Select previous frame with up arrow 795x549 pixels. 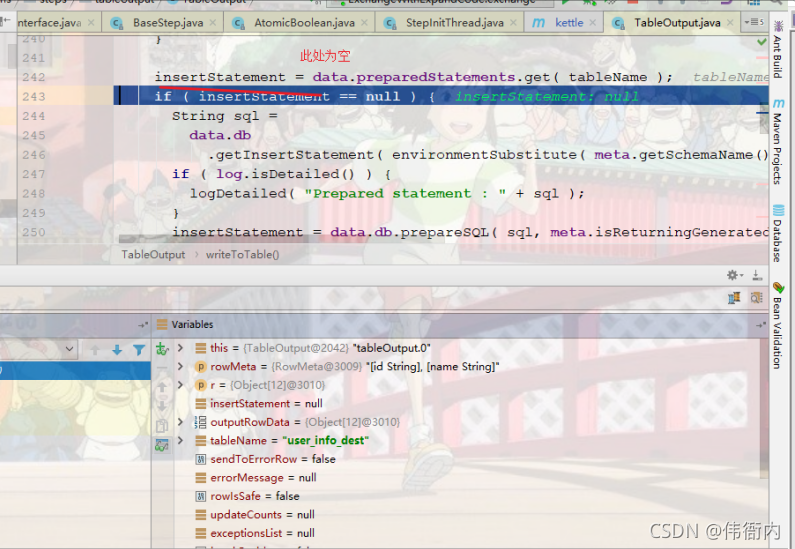pos(95,350)
